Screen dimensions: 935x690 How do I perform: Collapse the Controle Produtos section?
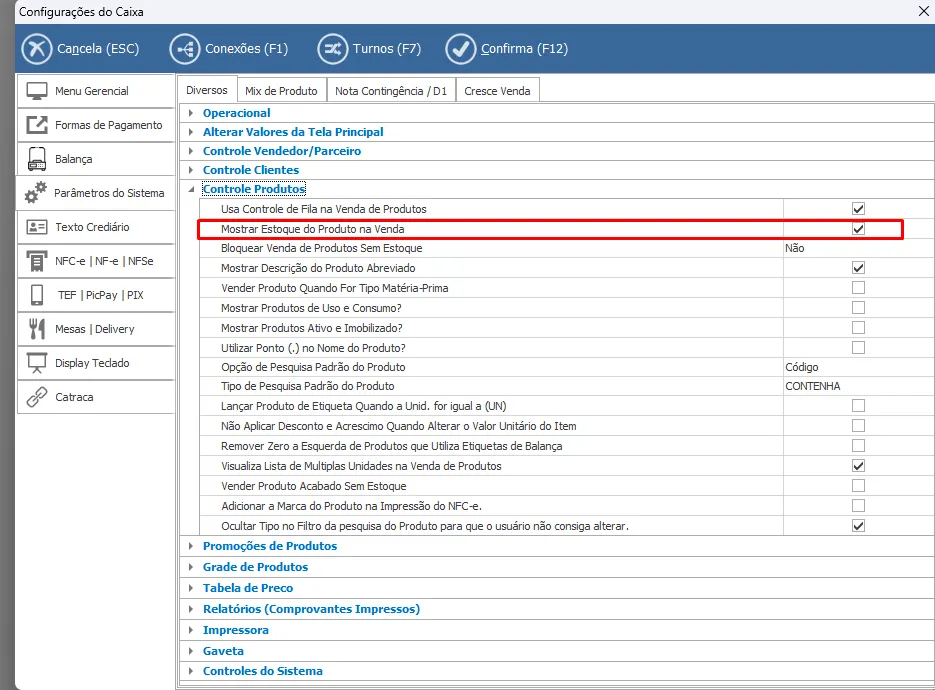click(192, 189)
